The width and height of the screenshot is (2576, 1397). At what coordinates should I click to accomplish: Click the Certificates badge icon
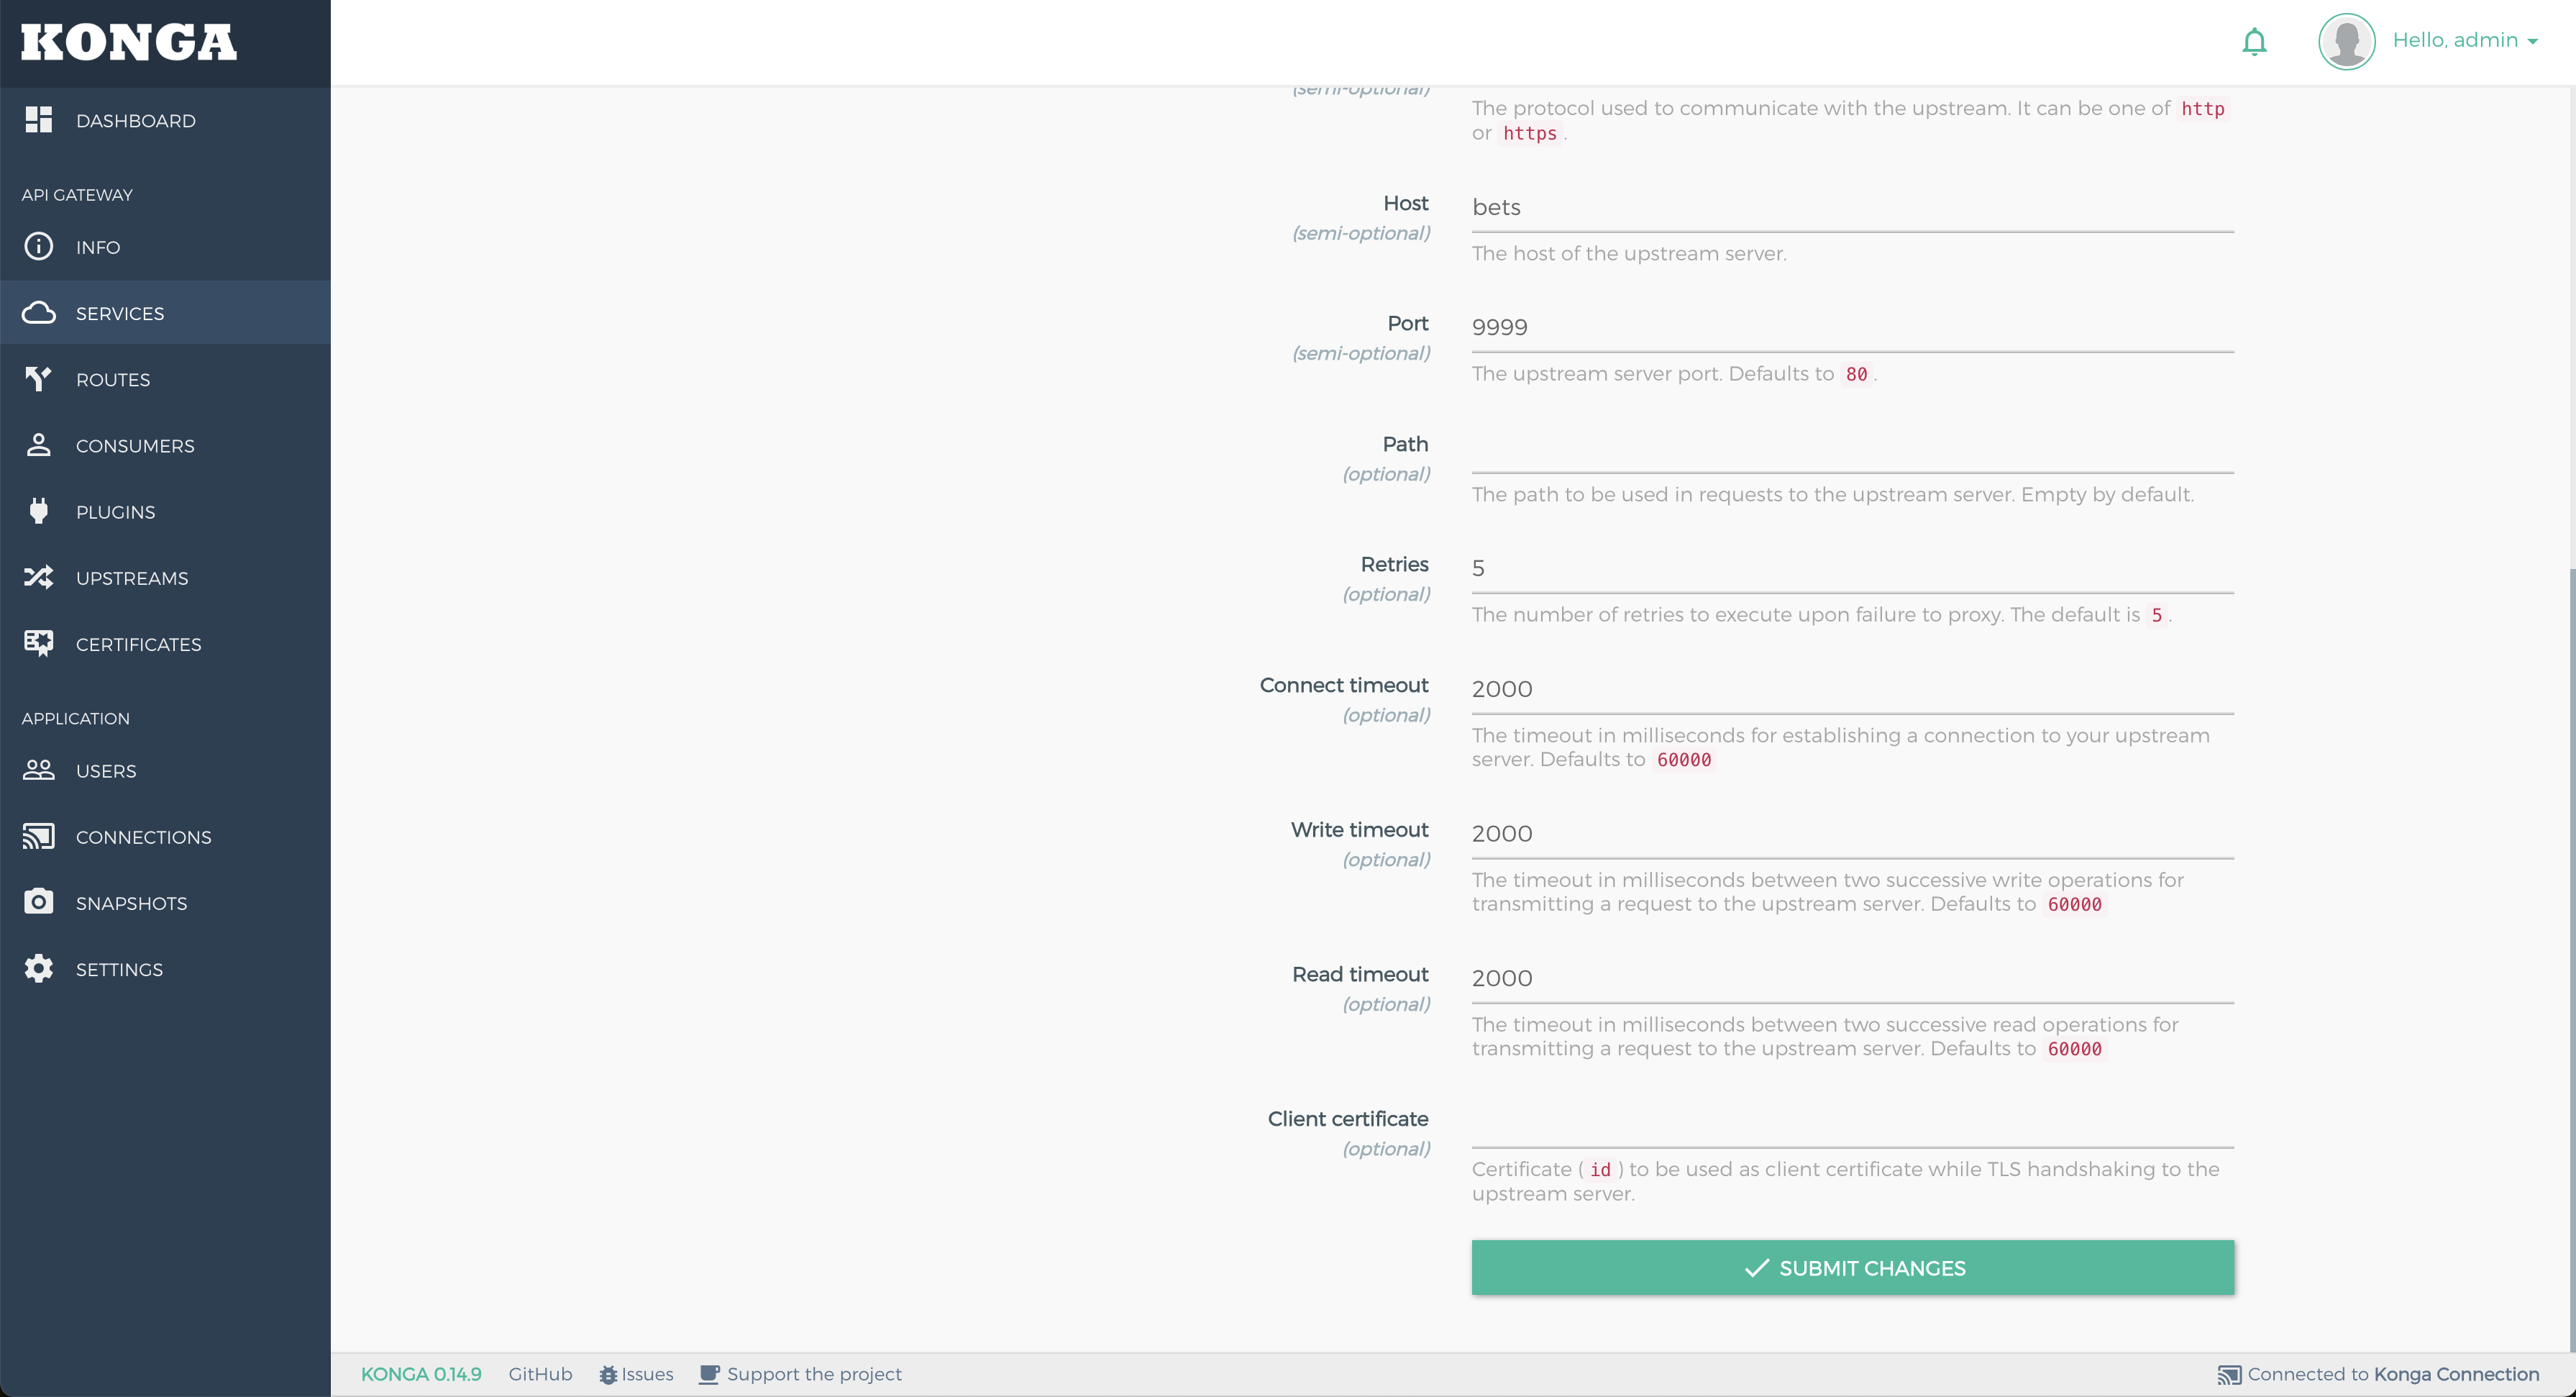[38, 643]
